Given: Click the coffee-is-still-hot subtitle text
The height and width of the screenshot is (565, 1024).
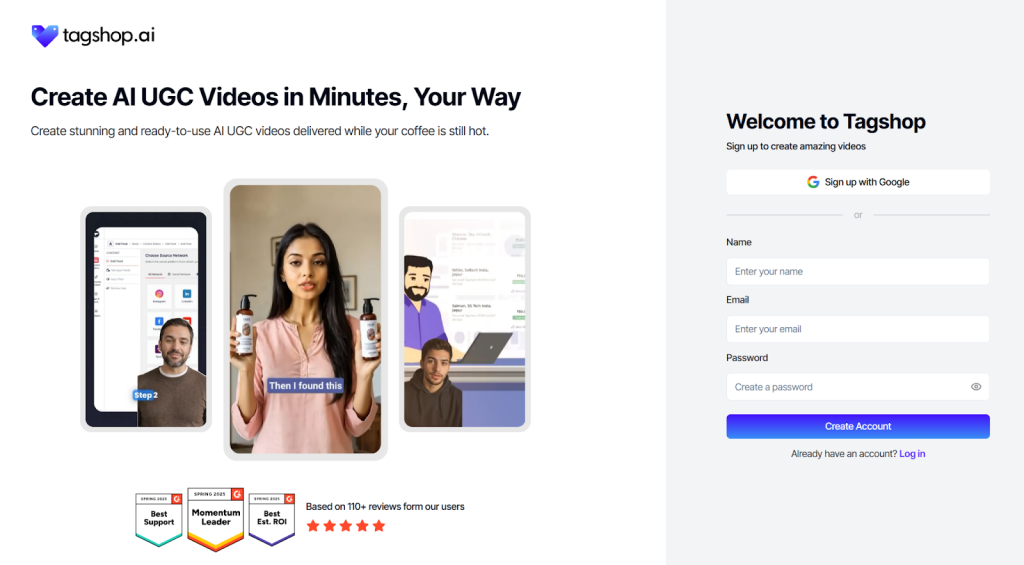Looking at the screenshot, I should [259, 131].
